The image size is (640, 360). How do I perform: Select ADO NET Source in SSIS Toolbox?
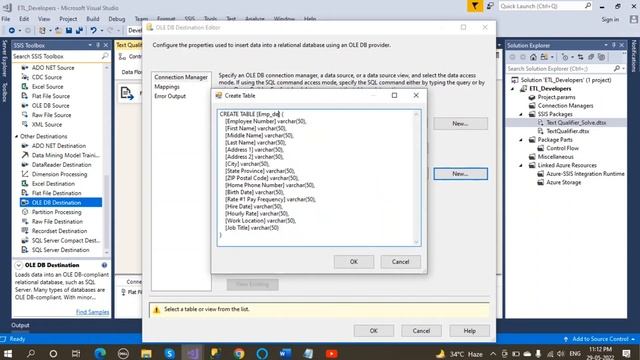(53, 68)
